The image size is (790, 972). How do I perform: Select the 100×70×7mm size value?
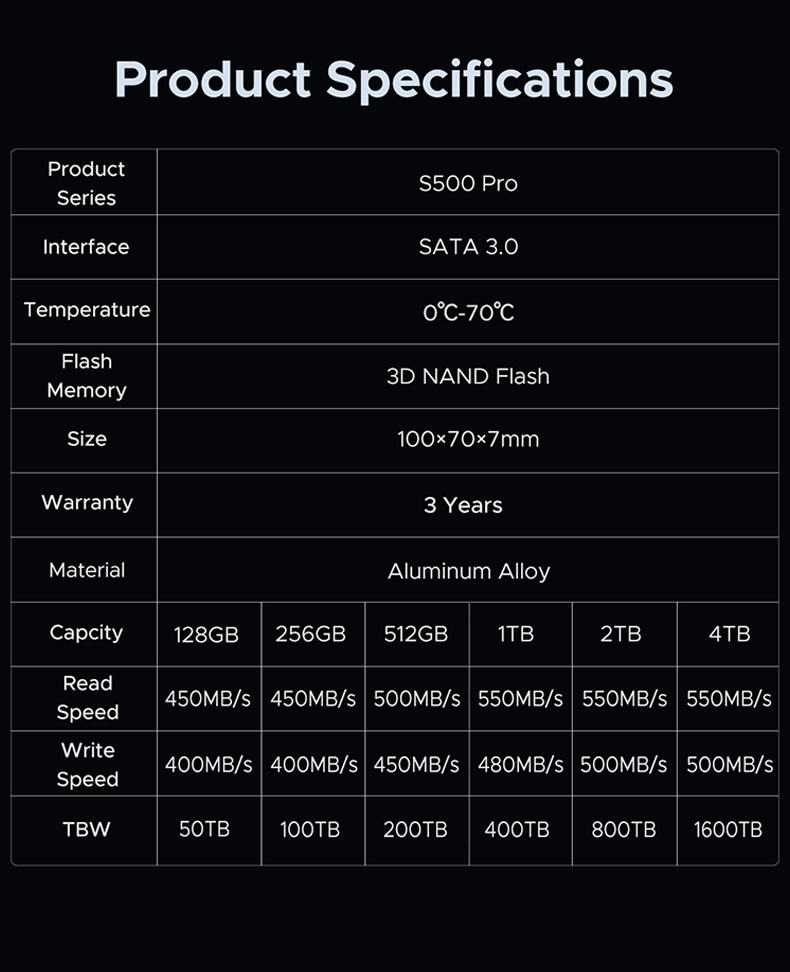tap(468, 440)
